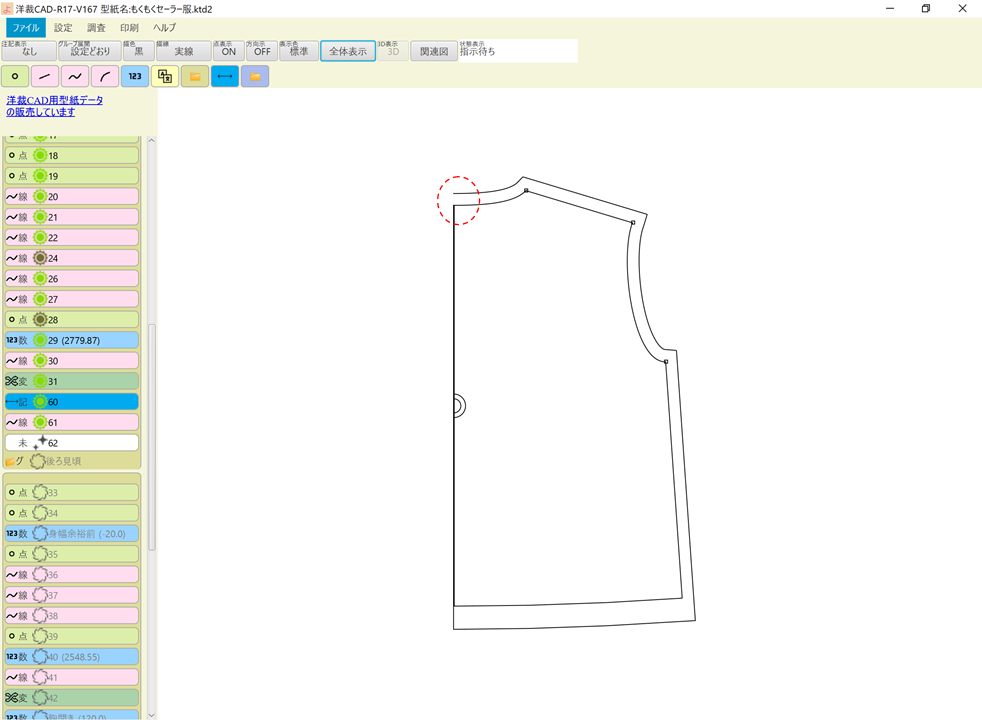This screenshot has width=982, height=720.
Task: Click the dashed gear on transform 42
Action: coord(40,697)
